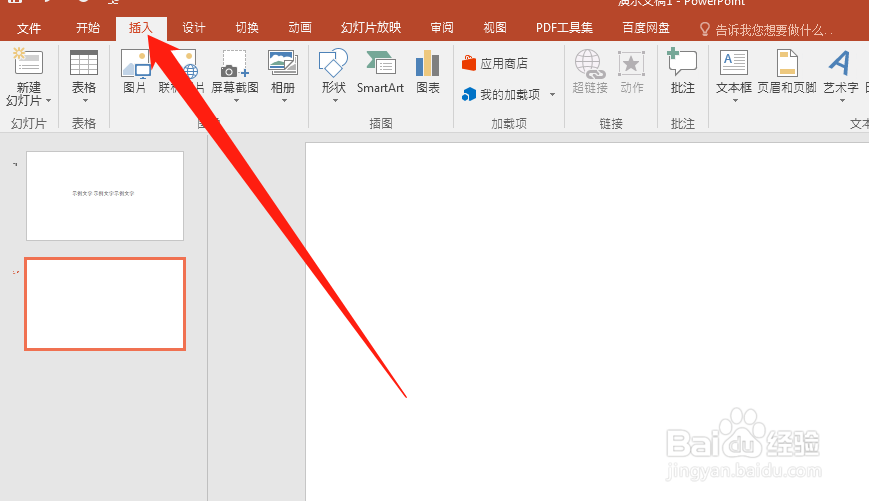869x501 pixels.
Task: Expand the 文本框 dropdown arrow
Action: (735, 101)
